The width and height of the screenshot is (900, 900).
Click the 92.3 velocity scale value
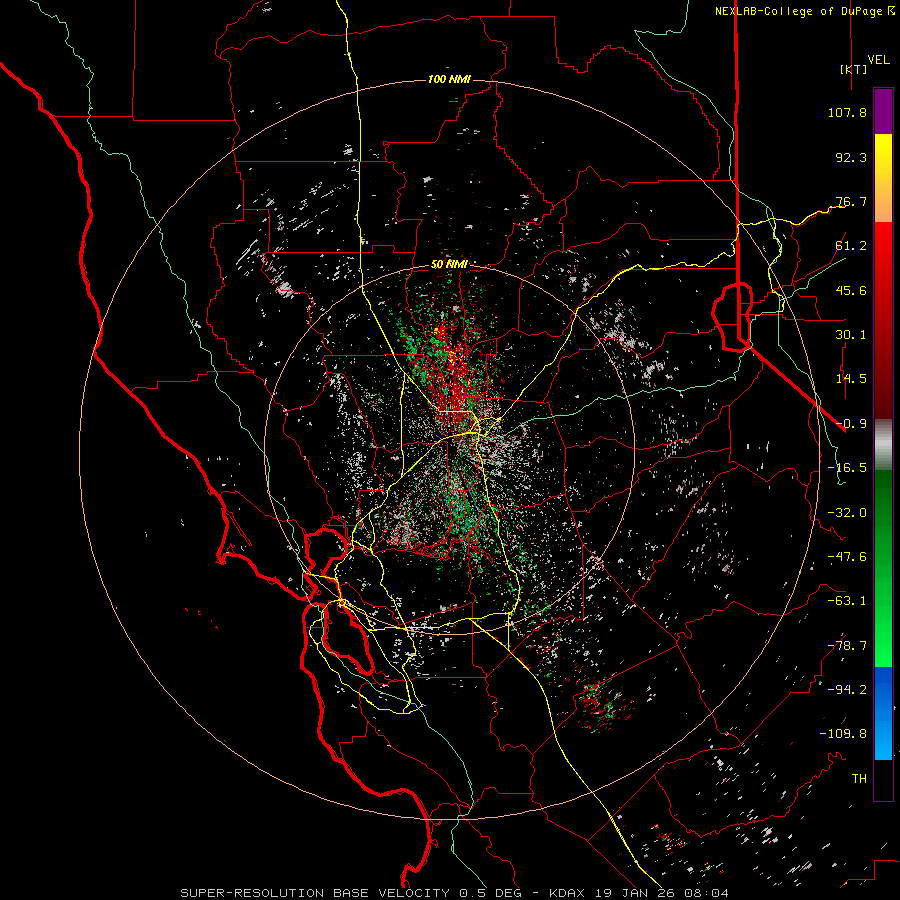point(851,157)
